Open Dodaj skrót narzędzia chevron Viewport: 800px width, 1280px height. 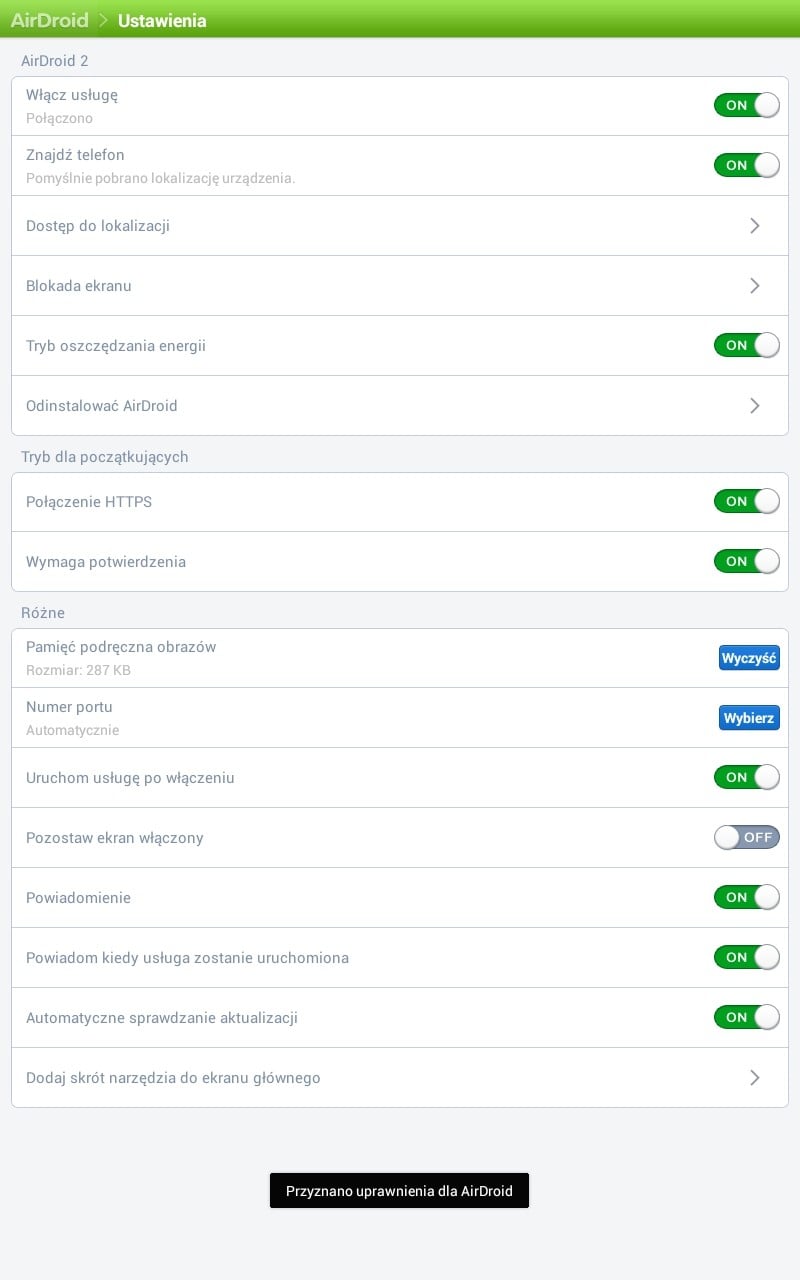pos(755,1078)
